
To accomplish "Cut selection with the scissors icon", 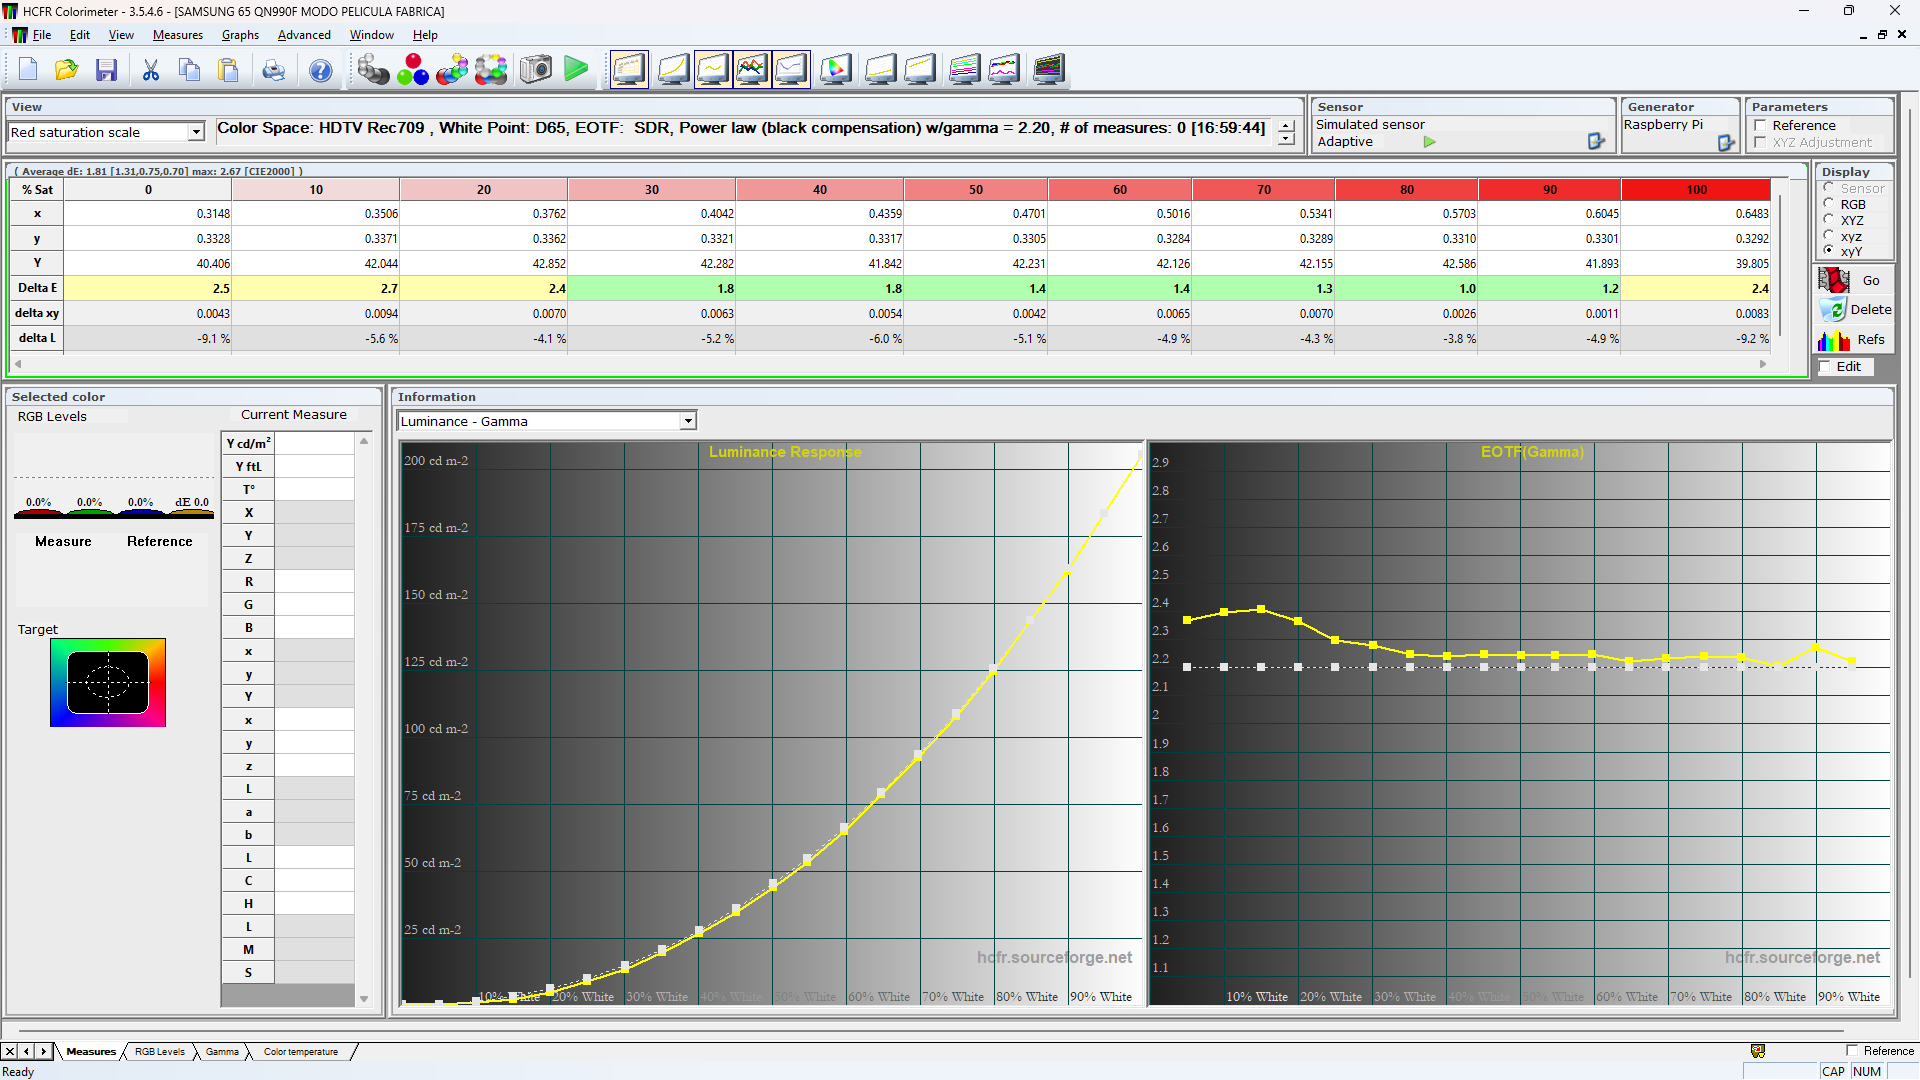I will (151, 70).
